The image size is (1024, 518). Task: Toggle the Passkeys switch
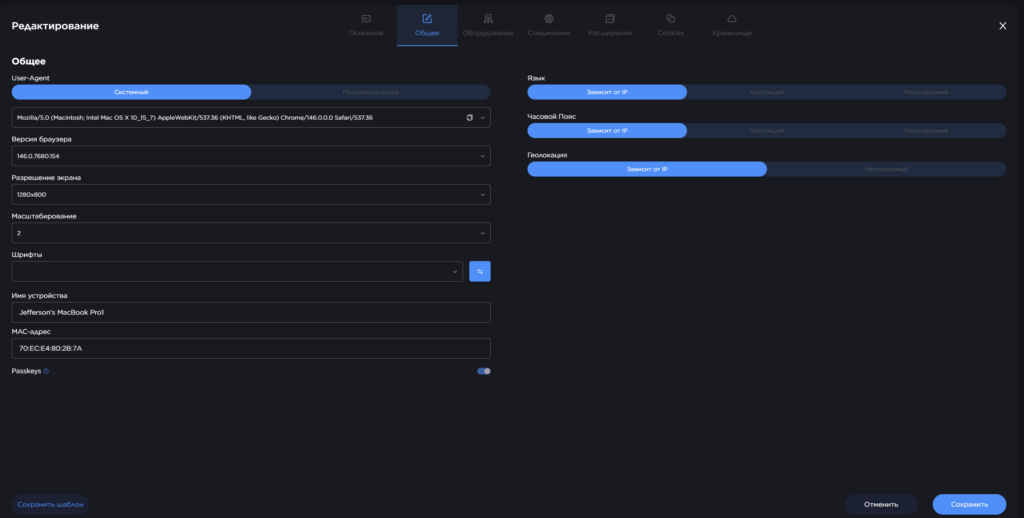click(x=484, y=371)
